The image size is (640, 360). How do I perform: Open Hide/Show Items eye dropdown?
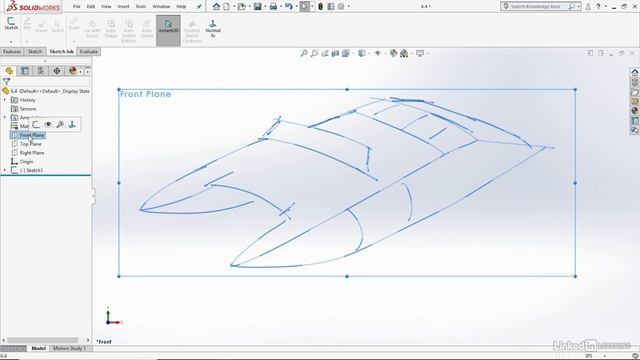pyautogui.click(x=378, y=53)
